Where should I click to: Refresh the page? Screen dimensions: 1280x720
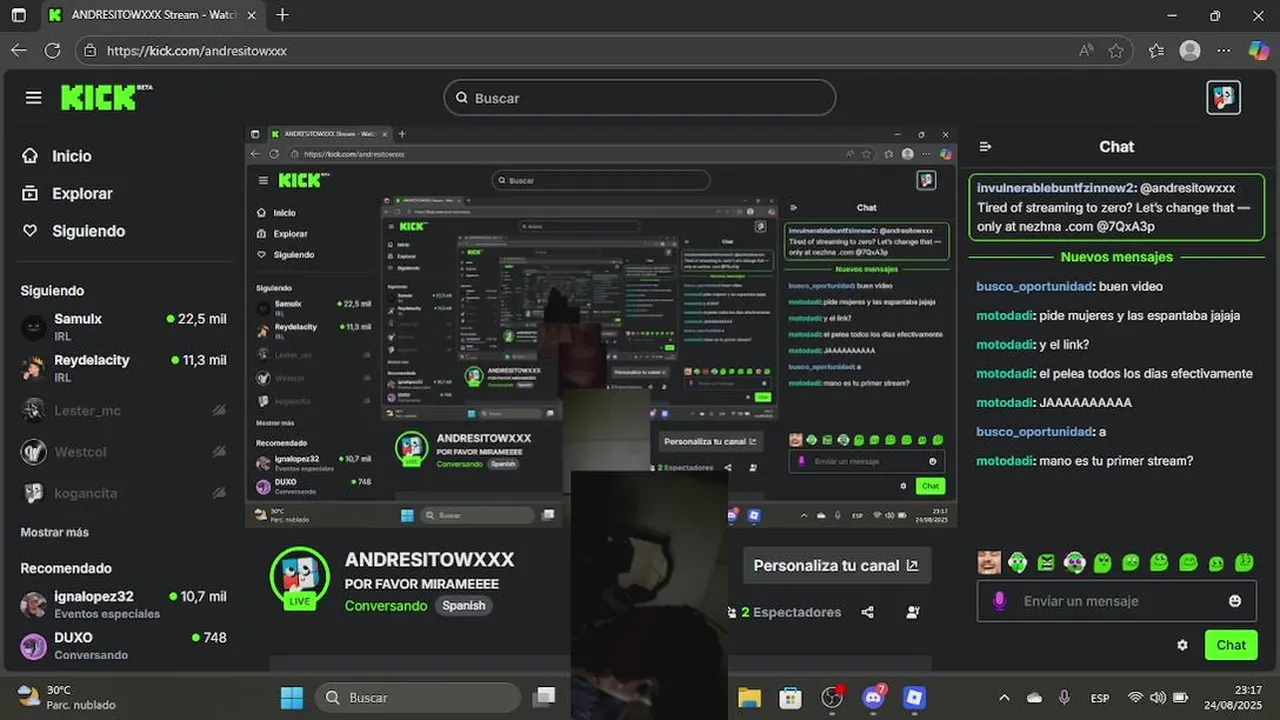point(53,50)
